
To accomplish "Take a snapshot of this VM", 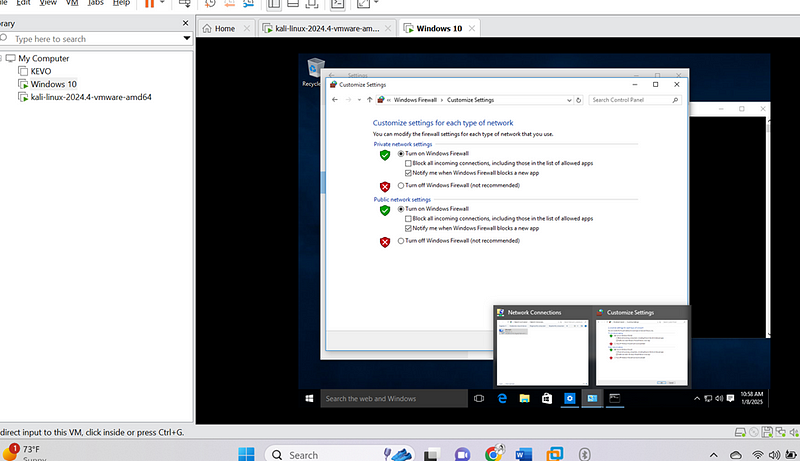I will pos(210,4).
